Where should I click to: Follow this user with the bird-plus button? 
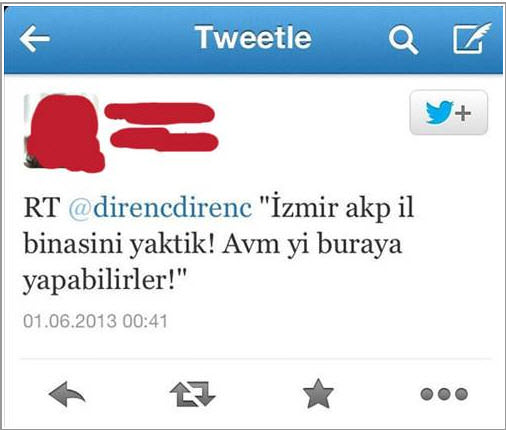pyautogui.click(x=448, y=113)
